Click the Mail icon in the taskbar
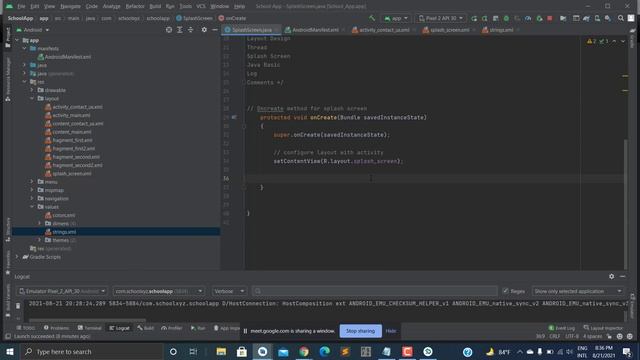 click(x=283, y=351)
